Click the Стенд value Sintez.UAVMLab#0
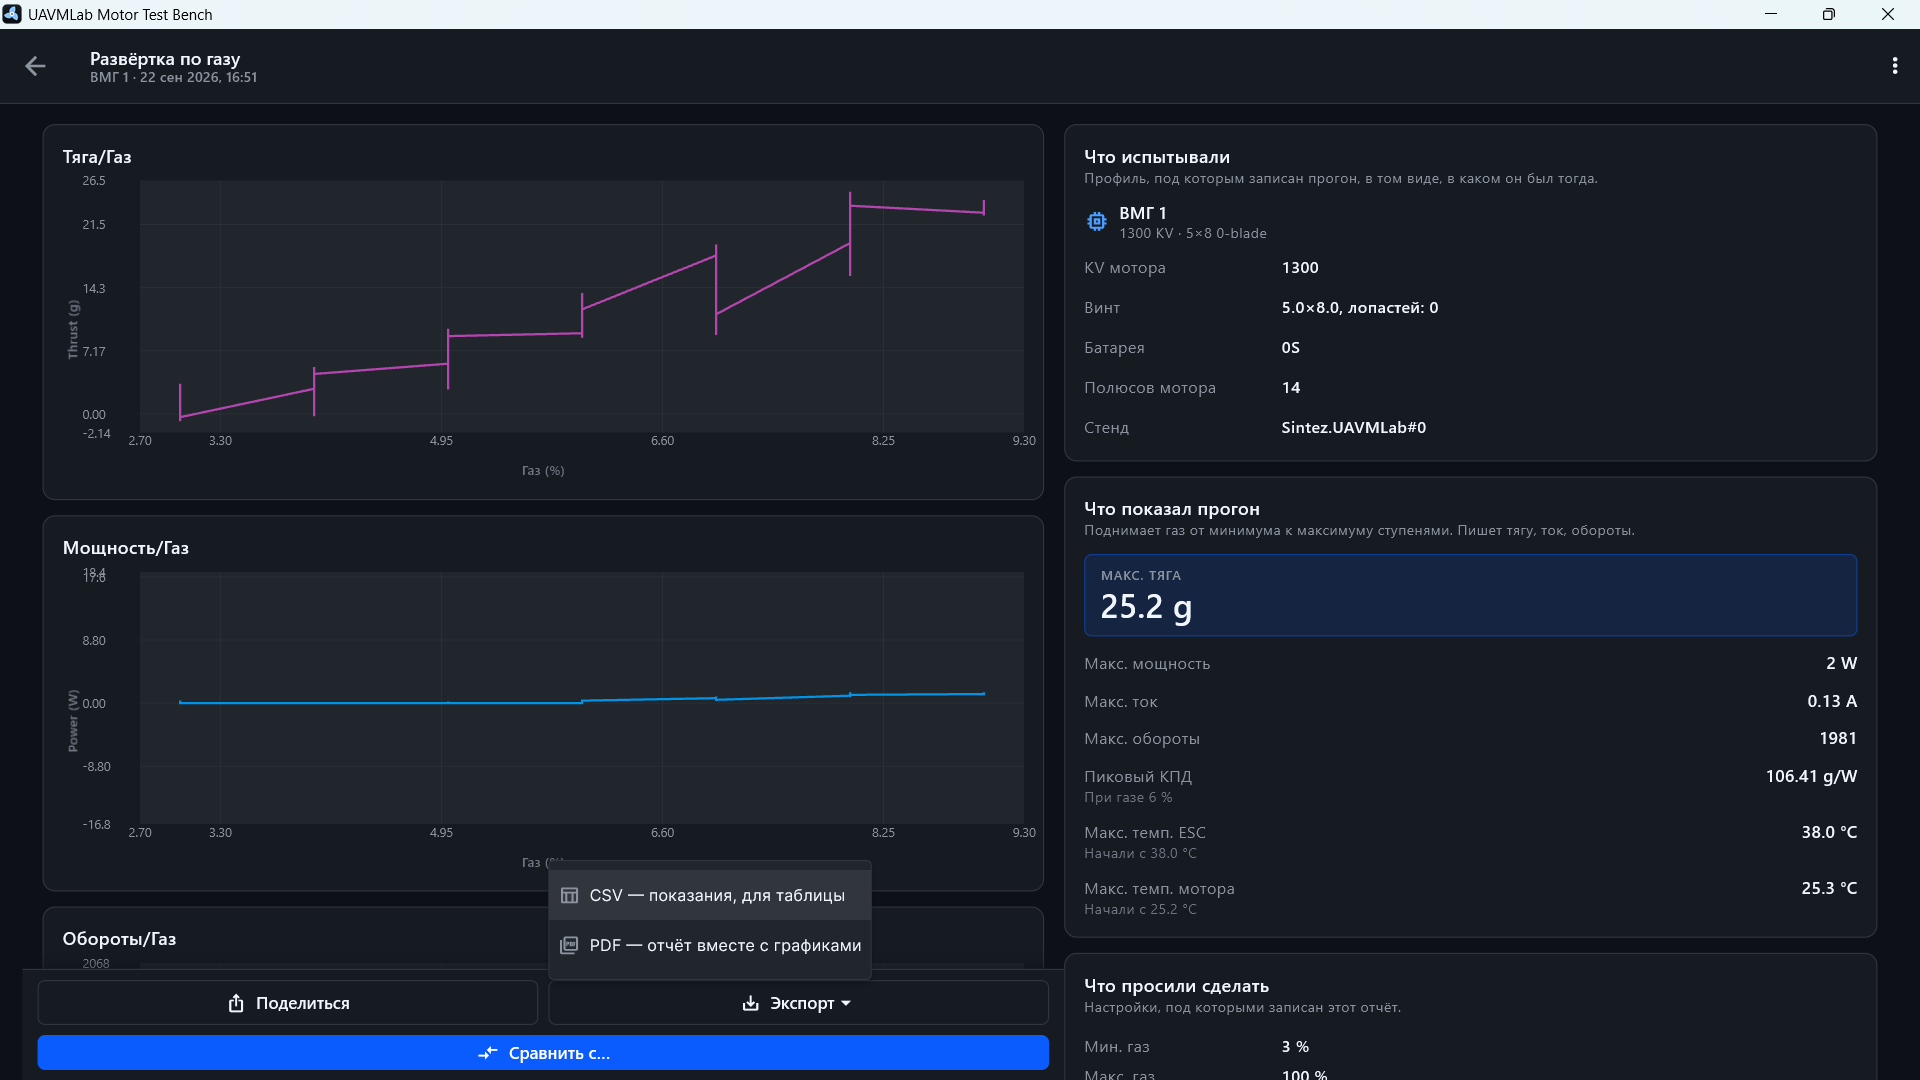 click(x=1354, y=428)
